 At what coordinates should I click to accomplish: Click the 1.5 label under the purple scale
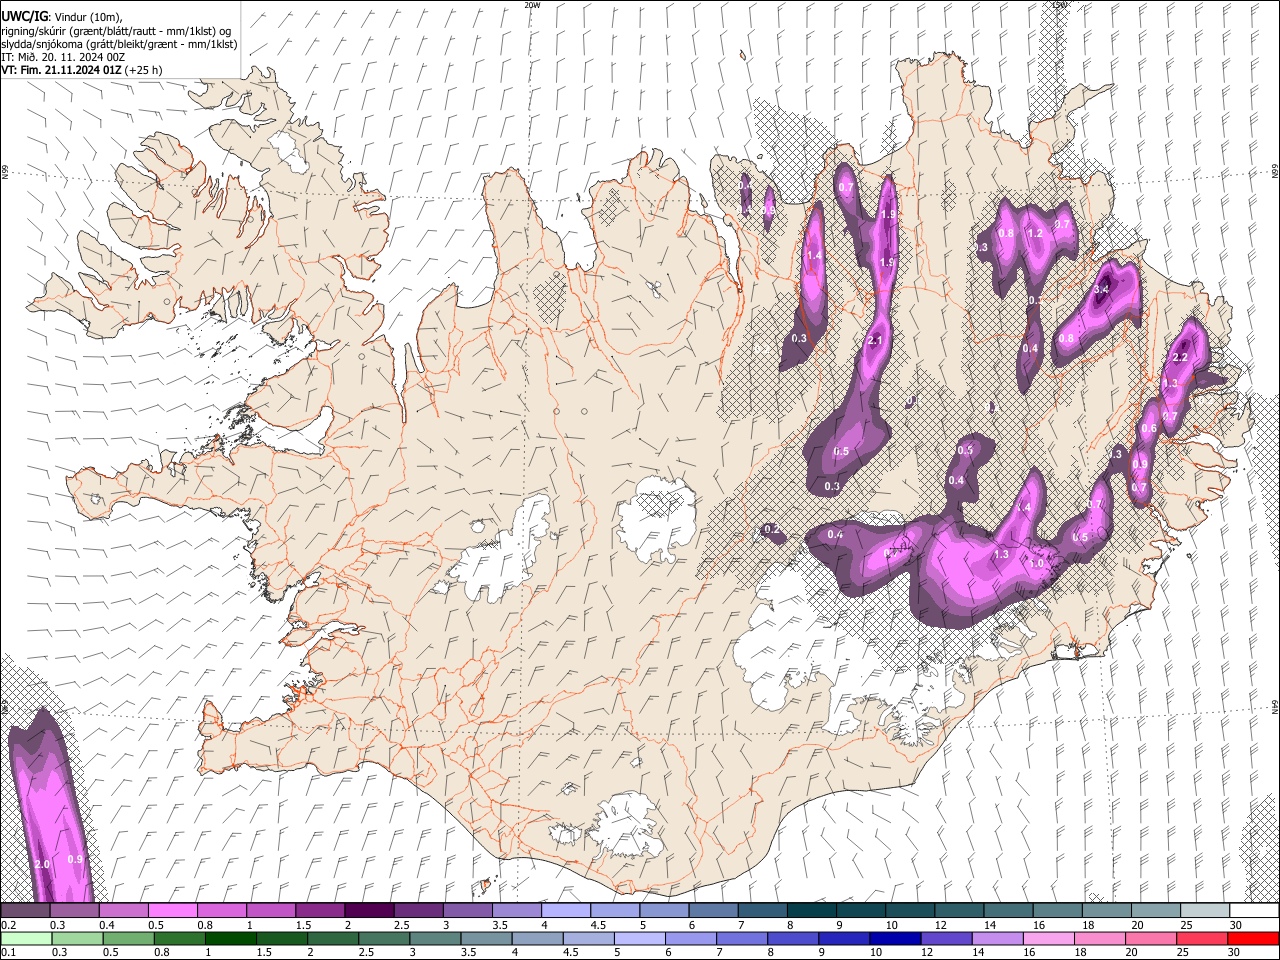click(303, 925)
